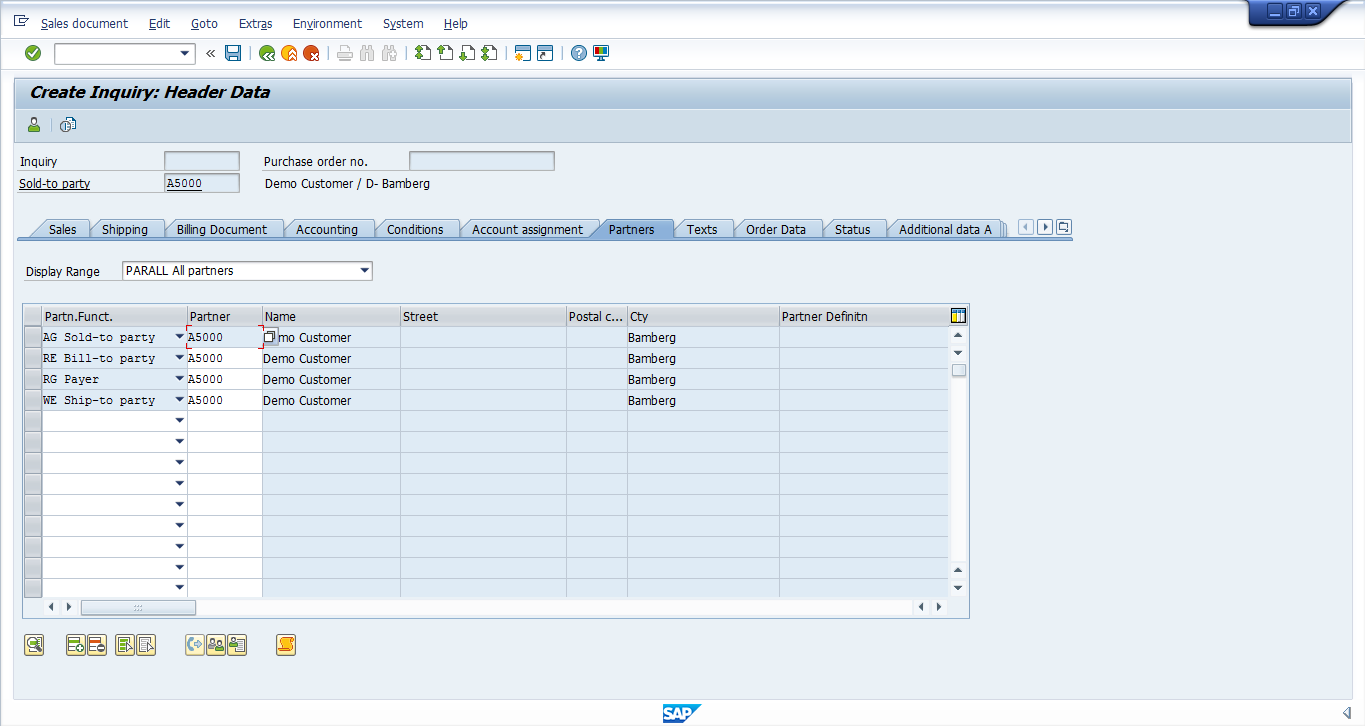Click the Inquiry number field
This screenshot has width=1365, height=726.
202,161
